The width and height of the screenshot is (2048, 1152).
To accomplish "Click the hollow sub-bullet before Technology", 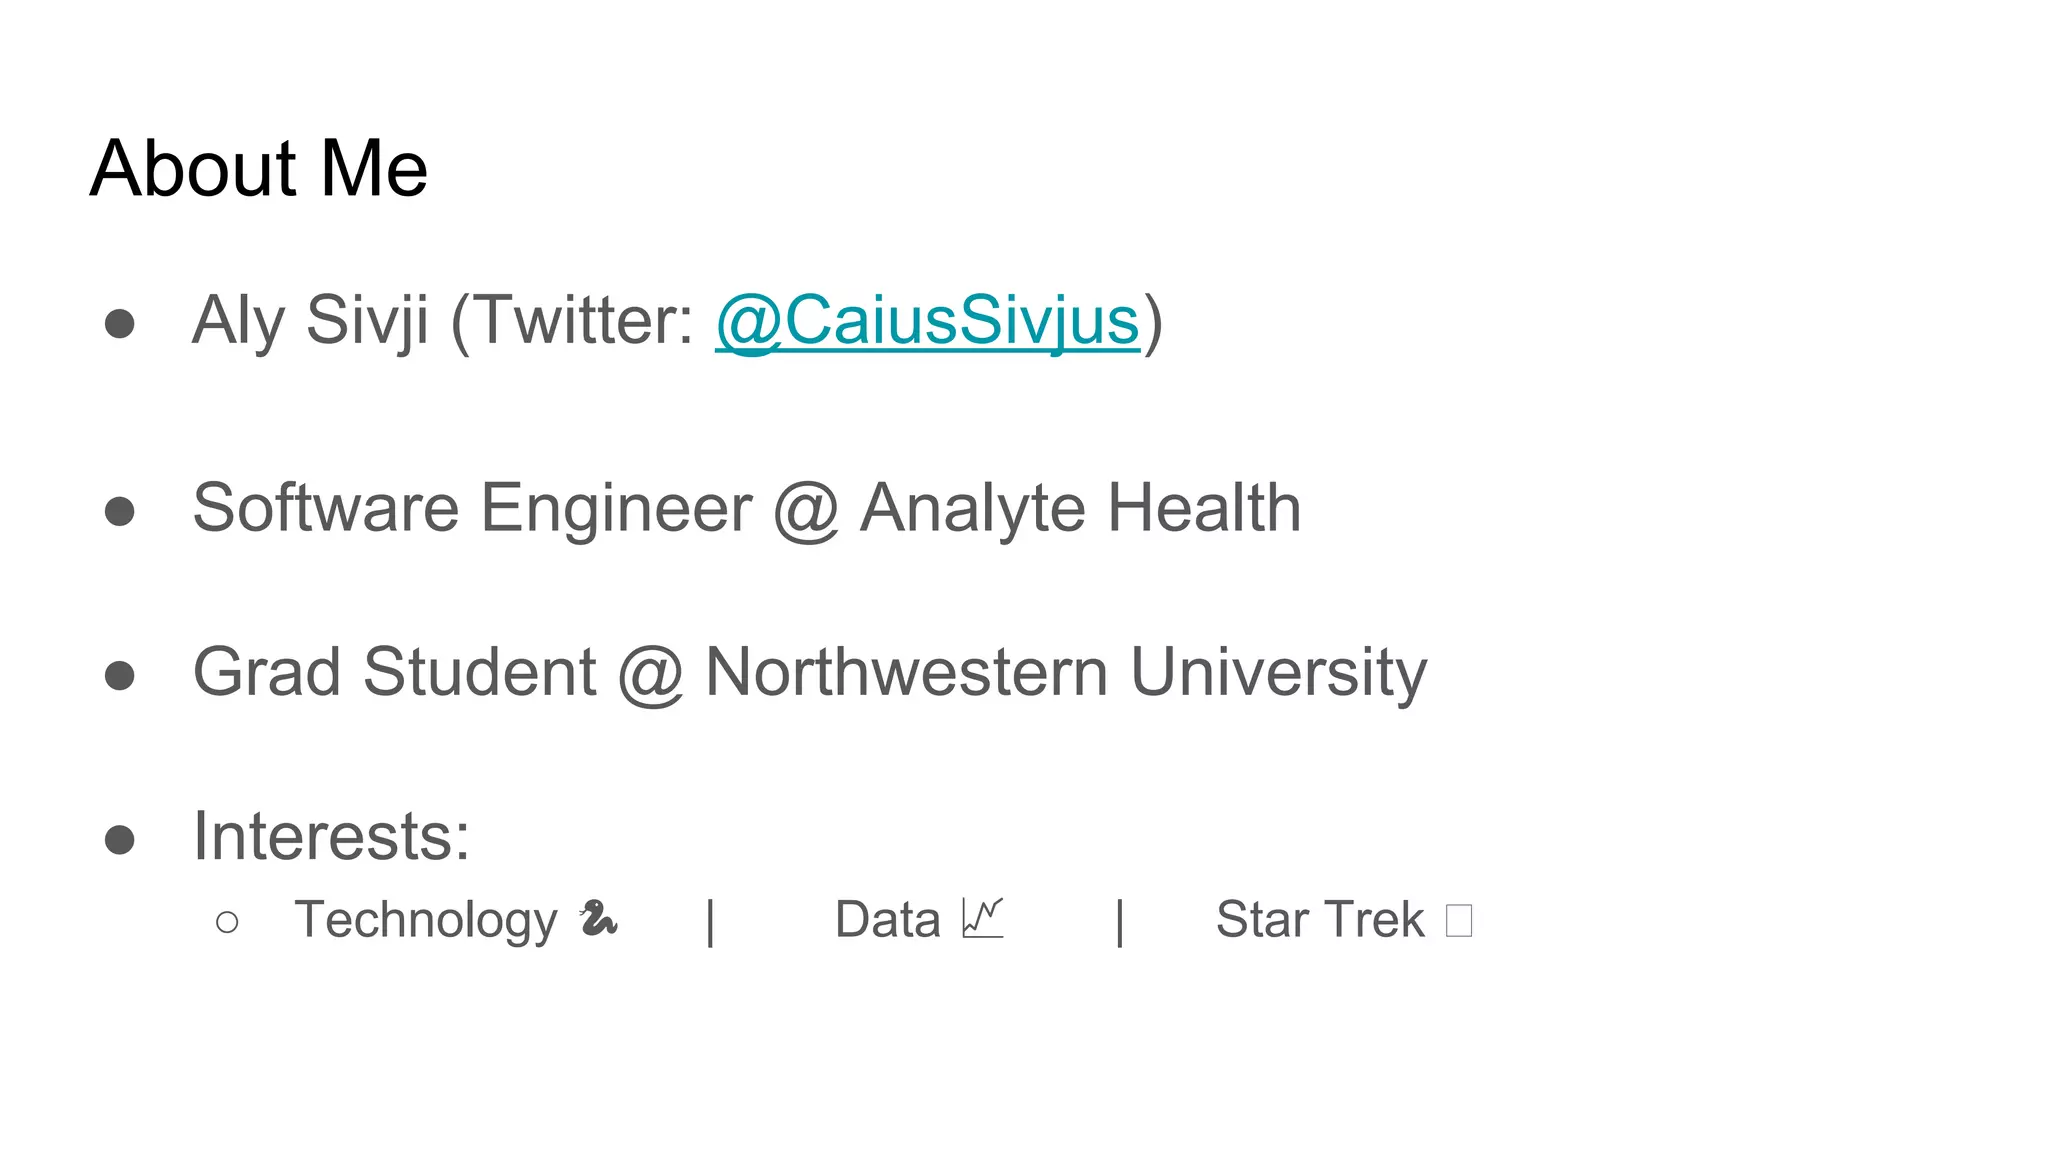I will [227, 921].
